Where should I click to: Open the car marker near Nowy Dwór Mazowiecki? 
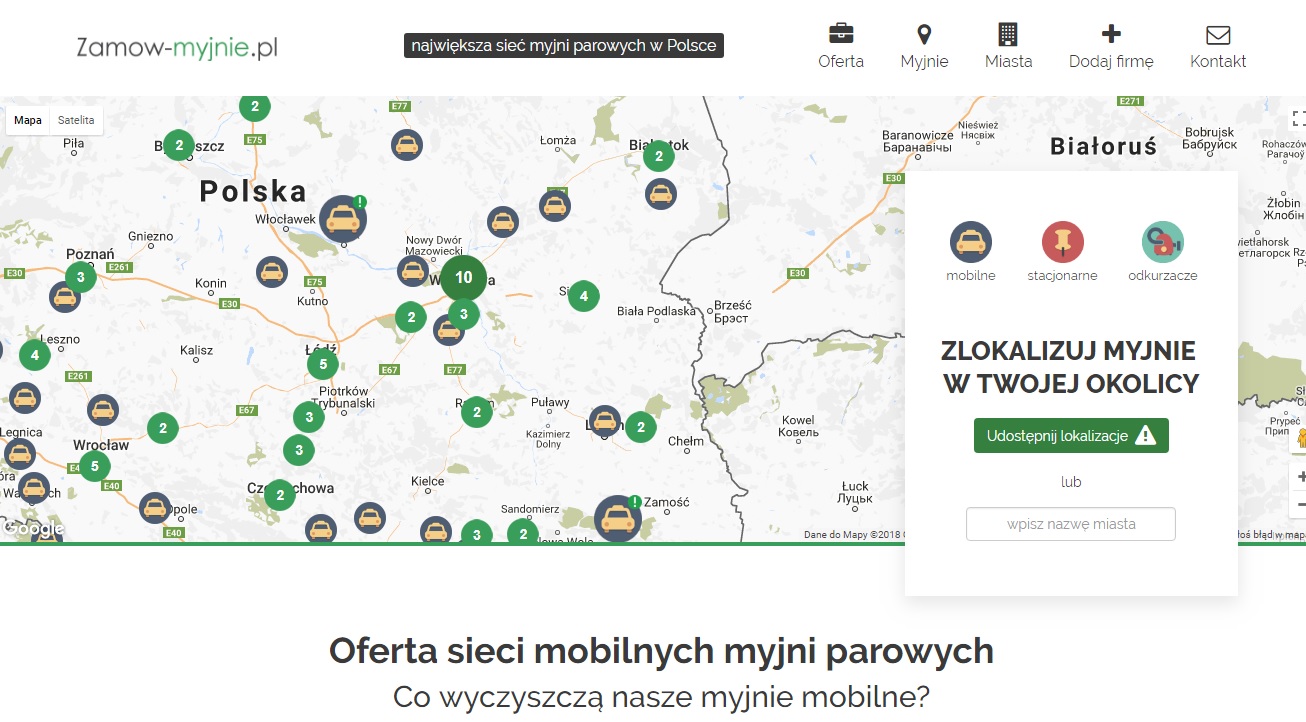click(x=413, y=271)
